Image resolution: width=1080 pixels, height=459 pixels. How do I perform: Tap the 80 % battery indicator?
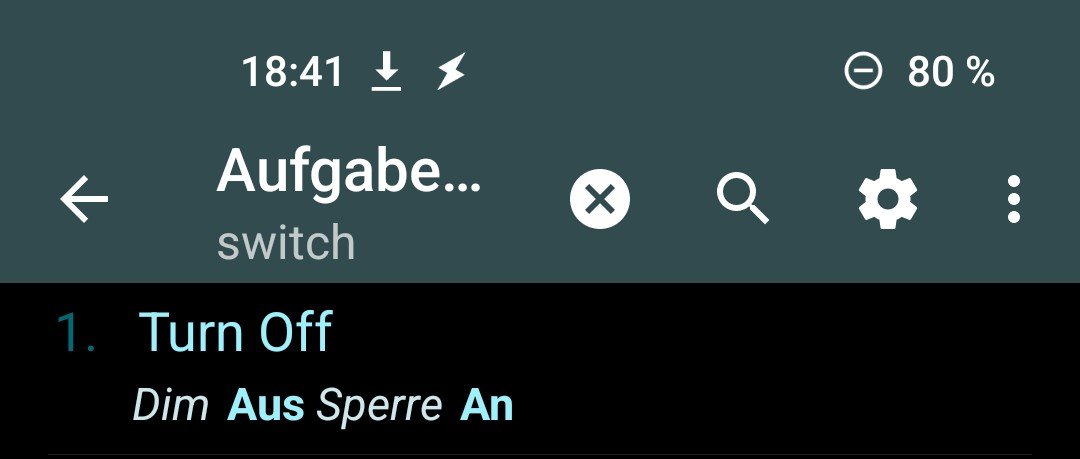[x=951, y=72]
